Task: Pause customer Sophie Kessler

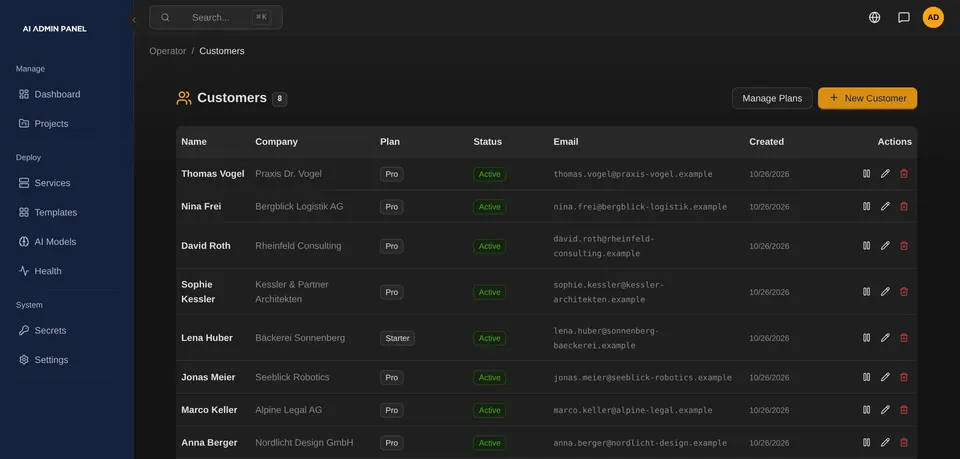Action: click(x=866, y=292)
